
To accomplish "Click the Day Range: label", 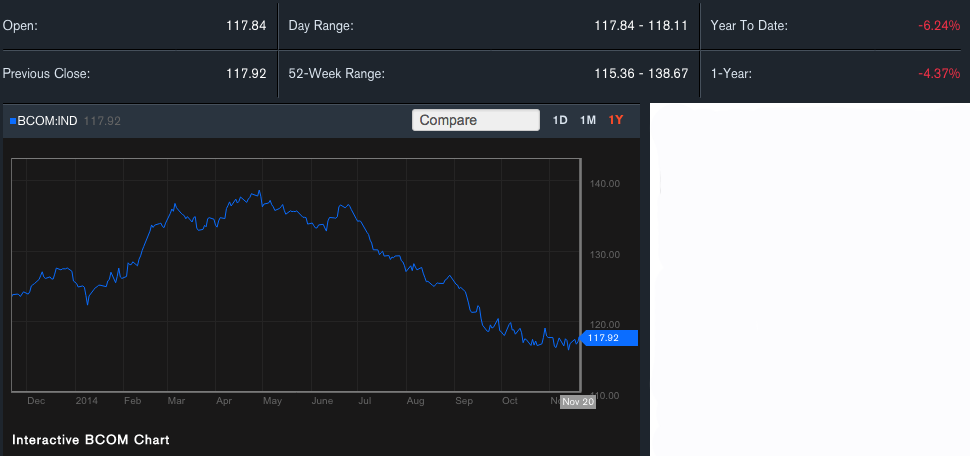I will [x=321, y=26].
